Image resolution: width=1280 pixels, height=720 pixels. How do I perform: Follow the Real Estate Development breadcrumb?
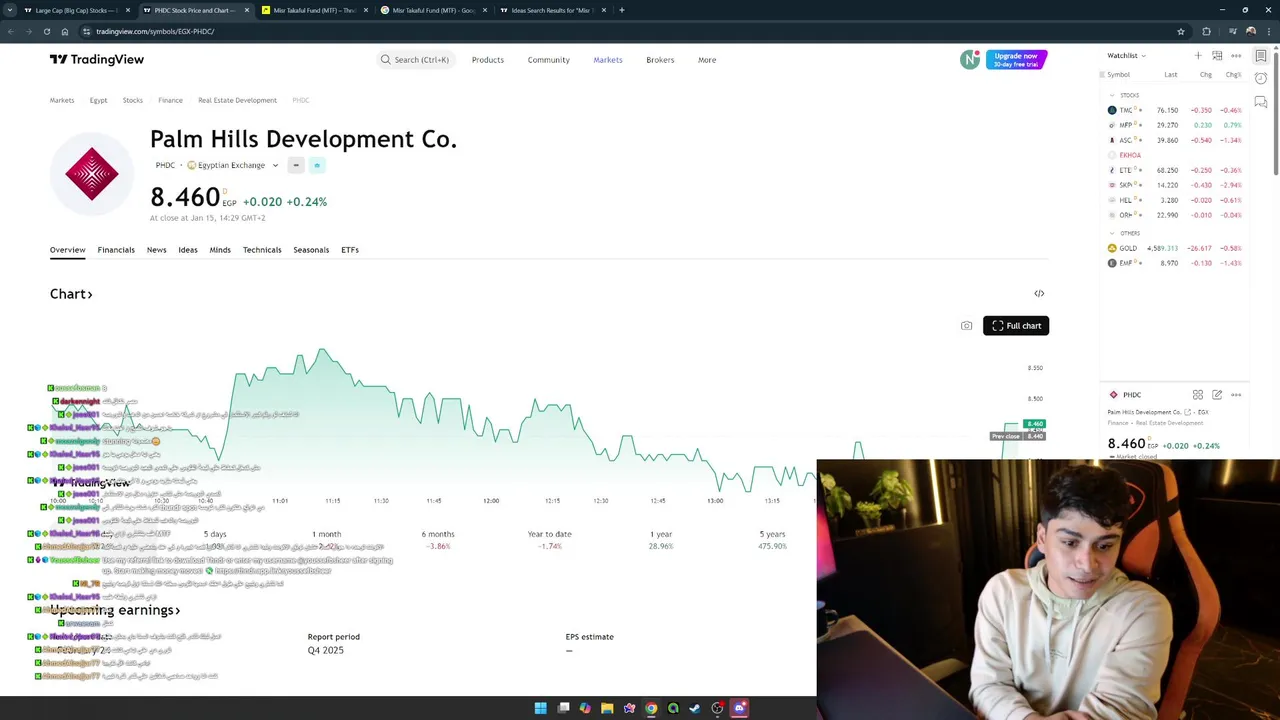click(237, 100)
